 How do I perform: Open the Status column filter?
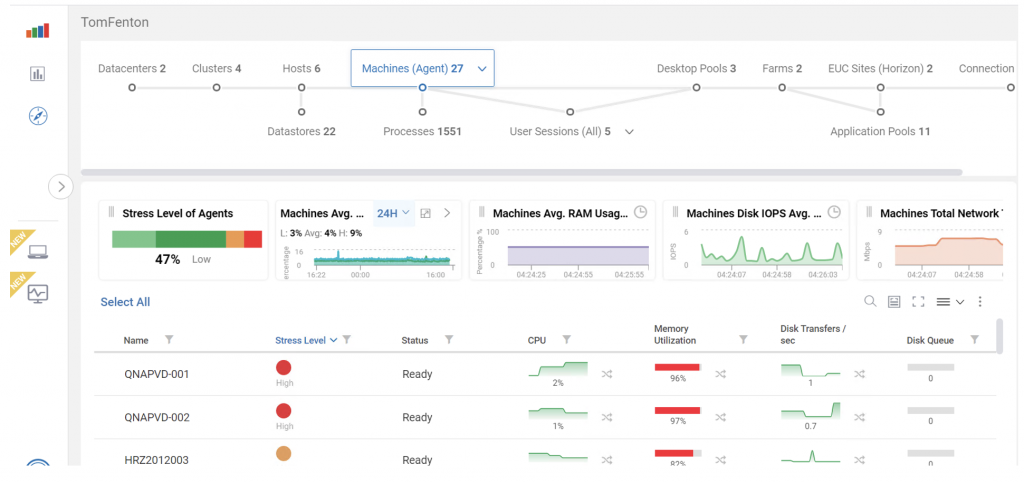(x=449, y=340)
